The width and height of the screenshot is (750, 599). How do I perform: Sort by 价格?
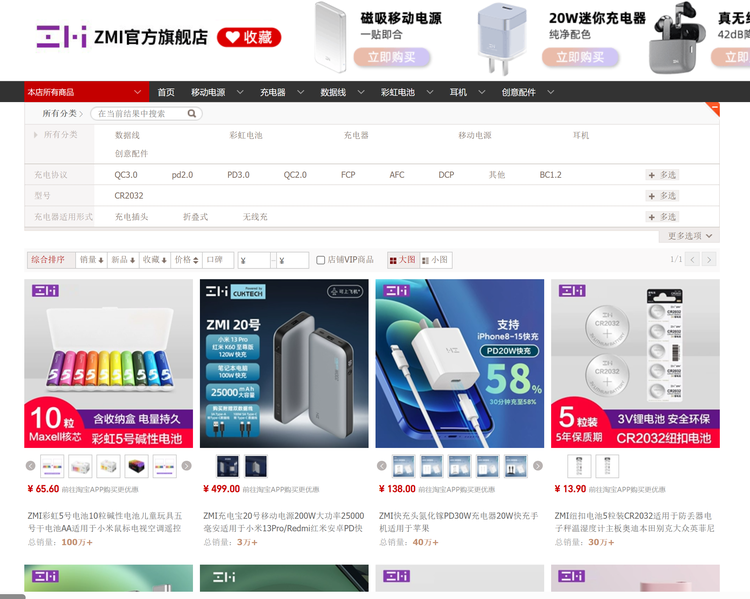(187, 260)
